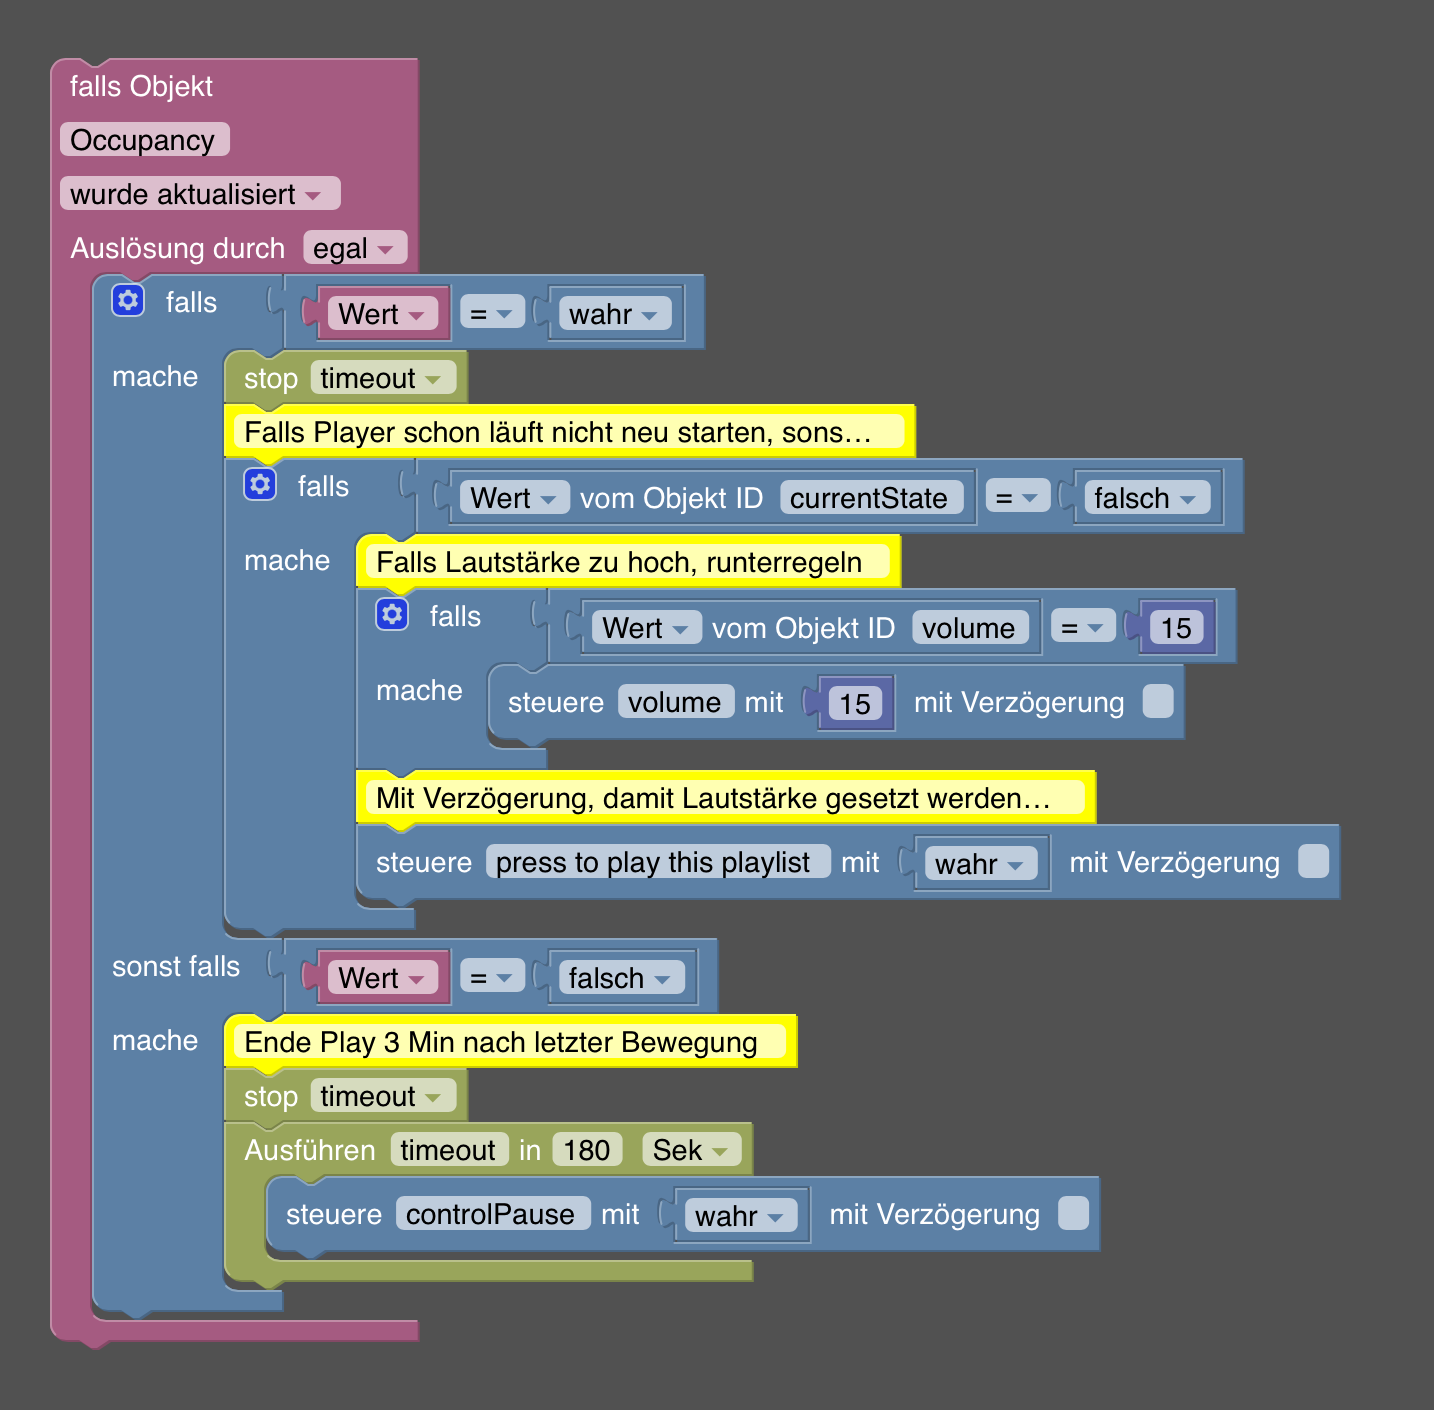Select the 'sonst falls' label
This screenshot has height=1410, width=1434.
(176, 966)
